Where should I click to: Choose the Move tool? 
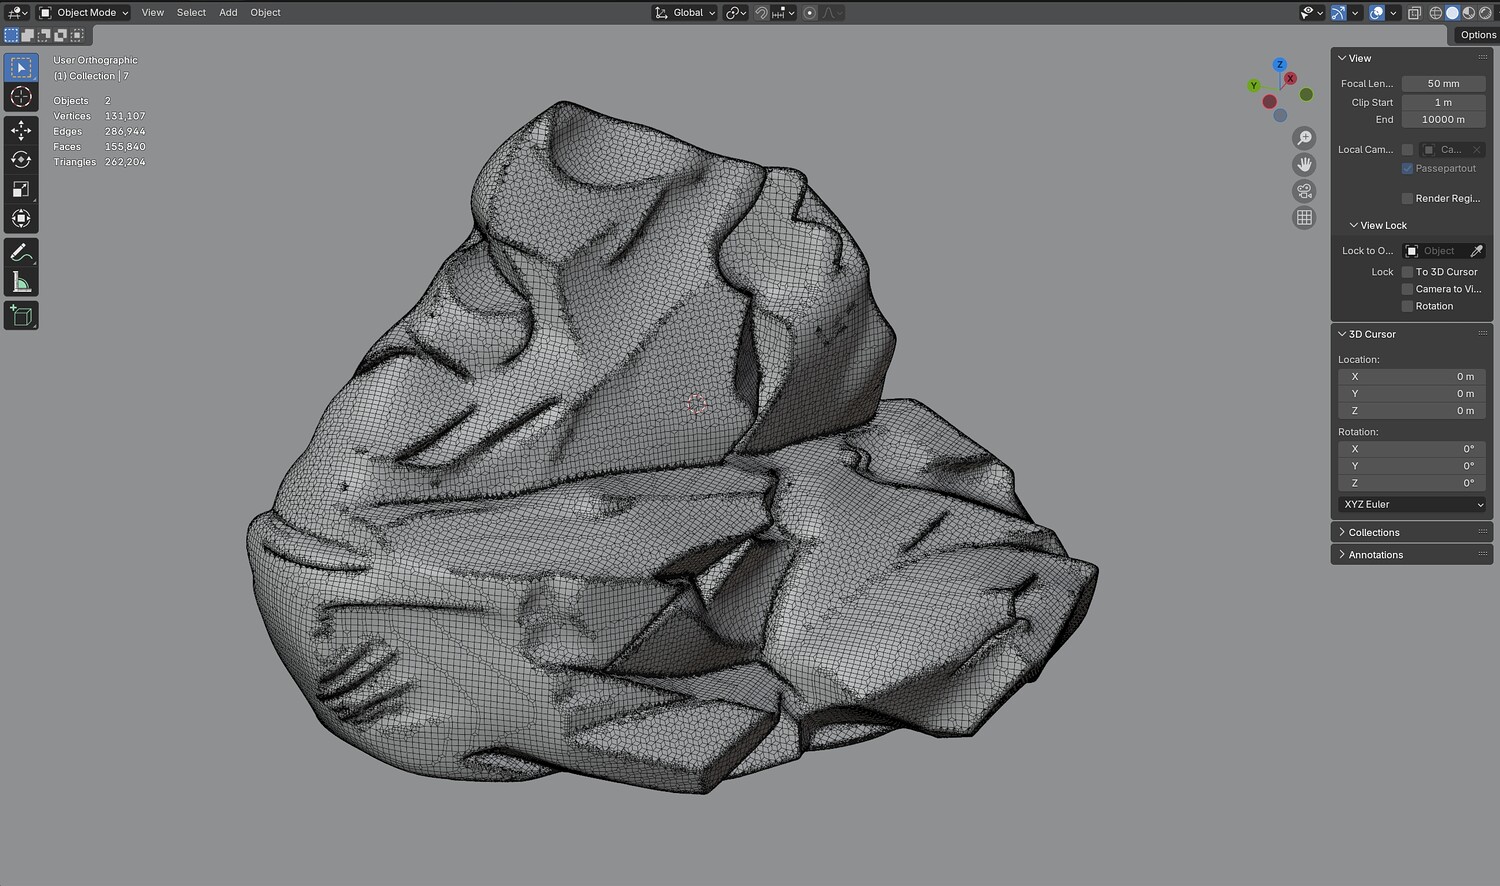point(21,130)
